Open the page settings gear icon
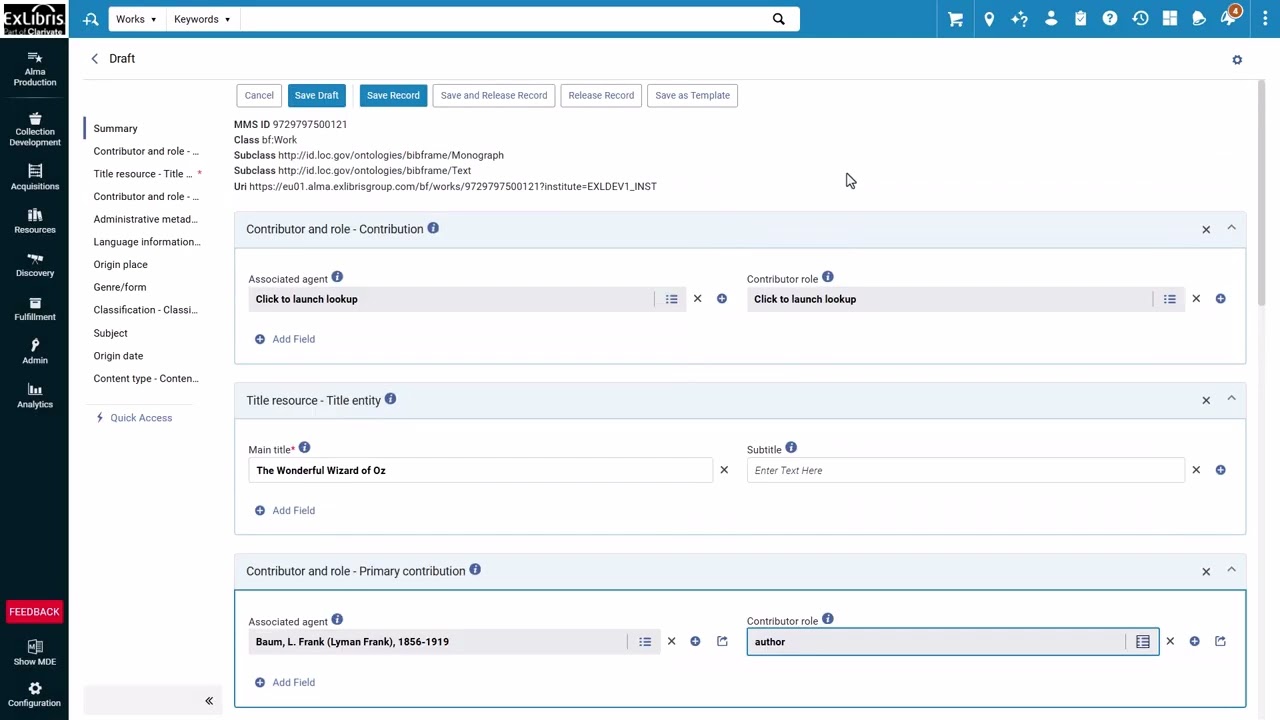The height and width of the screenshot is (720, 1280). click(1237, 60)
